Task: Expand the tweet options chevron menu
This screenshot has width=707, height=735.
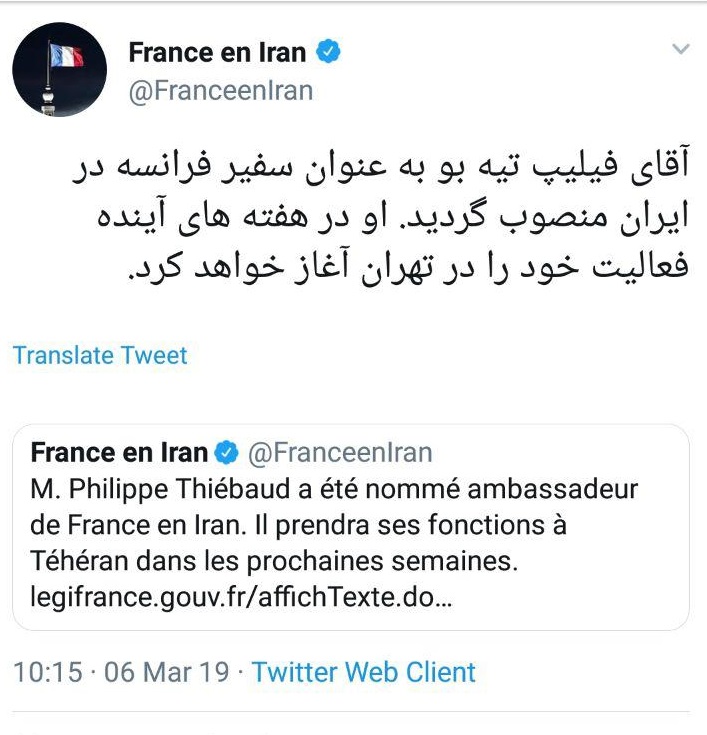Action: (680, 49)
